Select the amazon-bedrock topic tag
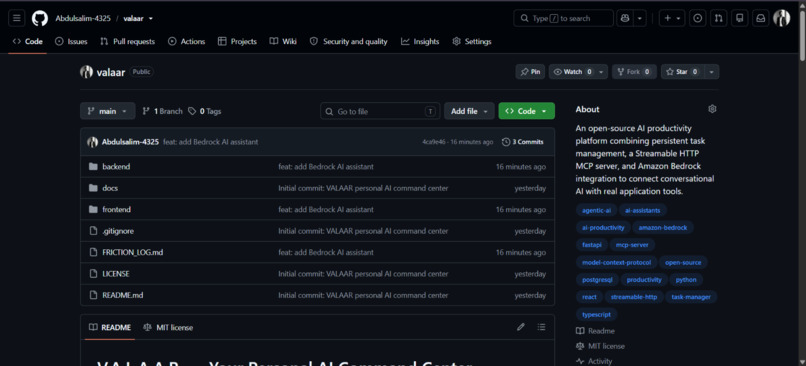The width and height of the screenshot is (806, 366). pos(663,228)
